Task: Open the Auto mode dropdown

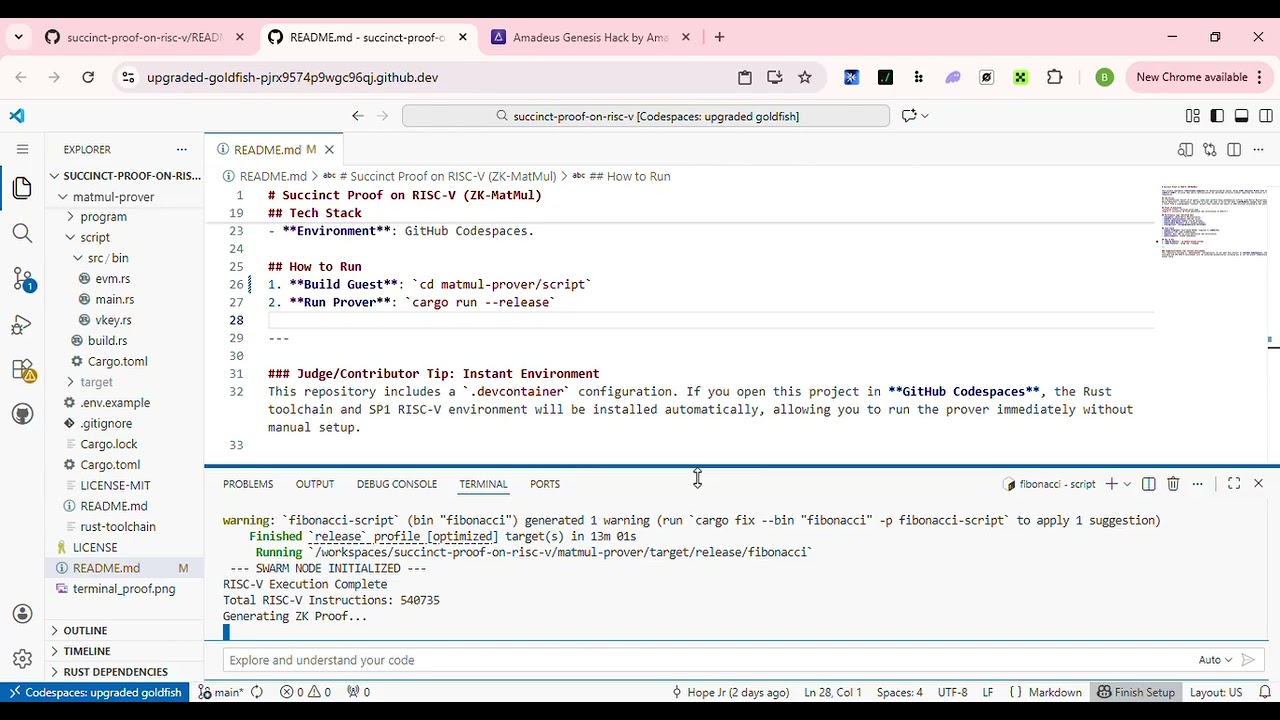Action: [x=1215, y=660]
